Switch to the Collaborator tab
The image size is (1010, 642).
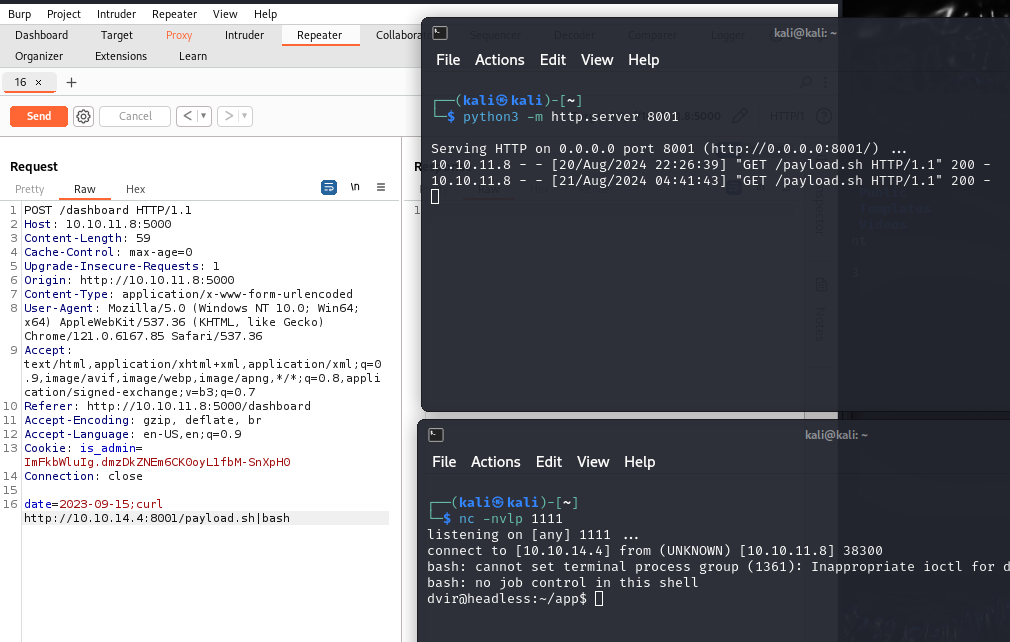tap(398, 35)
